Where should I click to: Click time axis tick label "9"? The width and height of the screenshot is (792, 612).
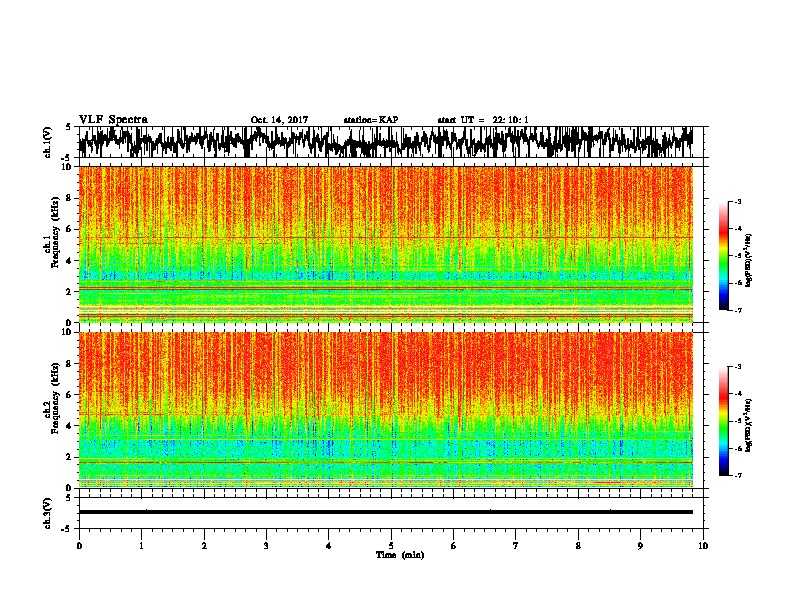[x=640, y=546]
